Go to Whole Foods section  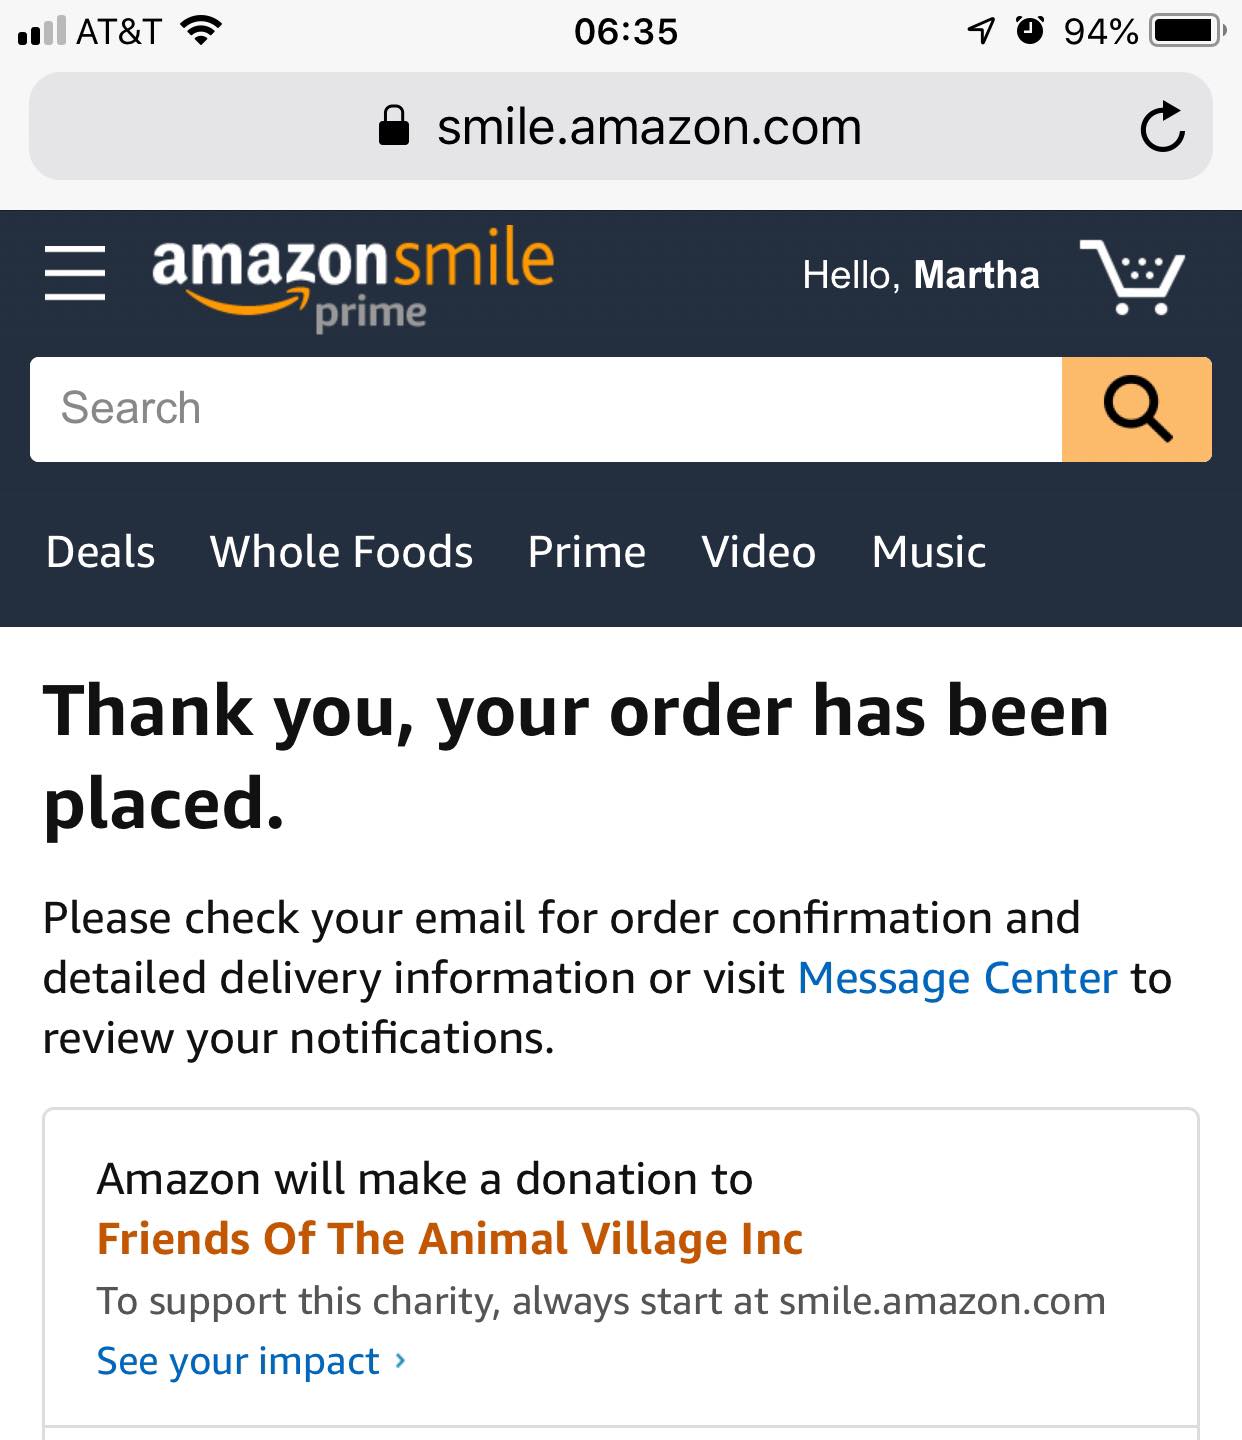click(x=341, y=552)
